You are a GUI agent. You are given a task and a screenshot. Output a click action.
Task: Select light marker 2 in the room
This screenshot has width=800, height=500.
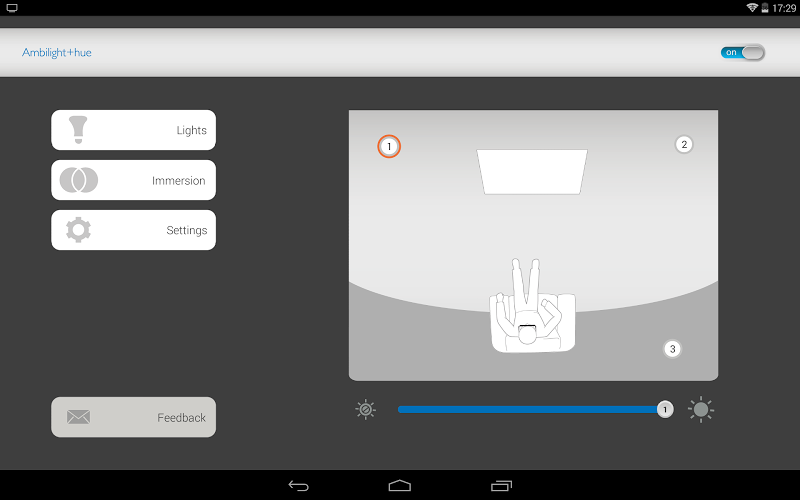click(x=684, y=144)
